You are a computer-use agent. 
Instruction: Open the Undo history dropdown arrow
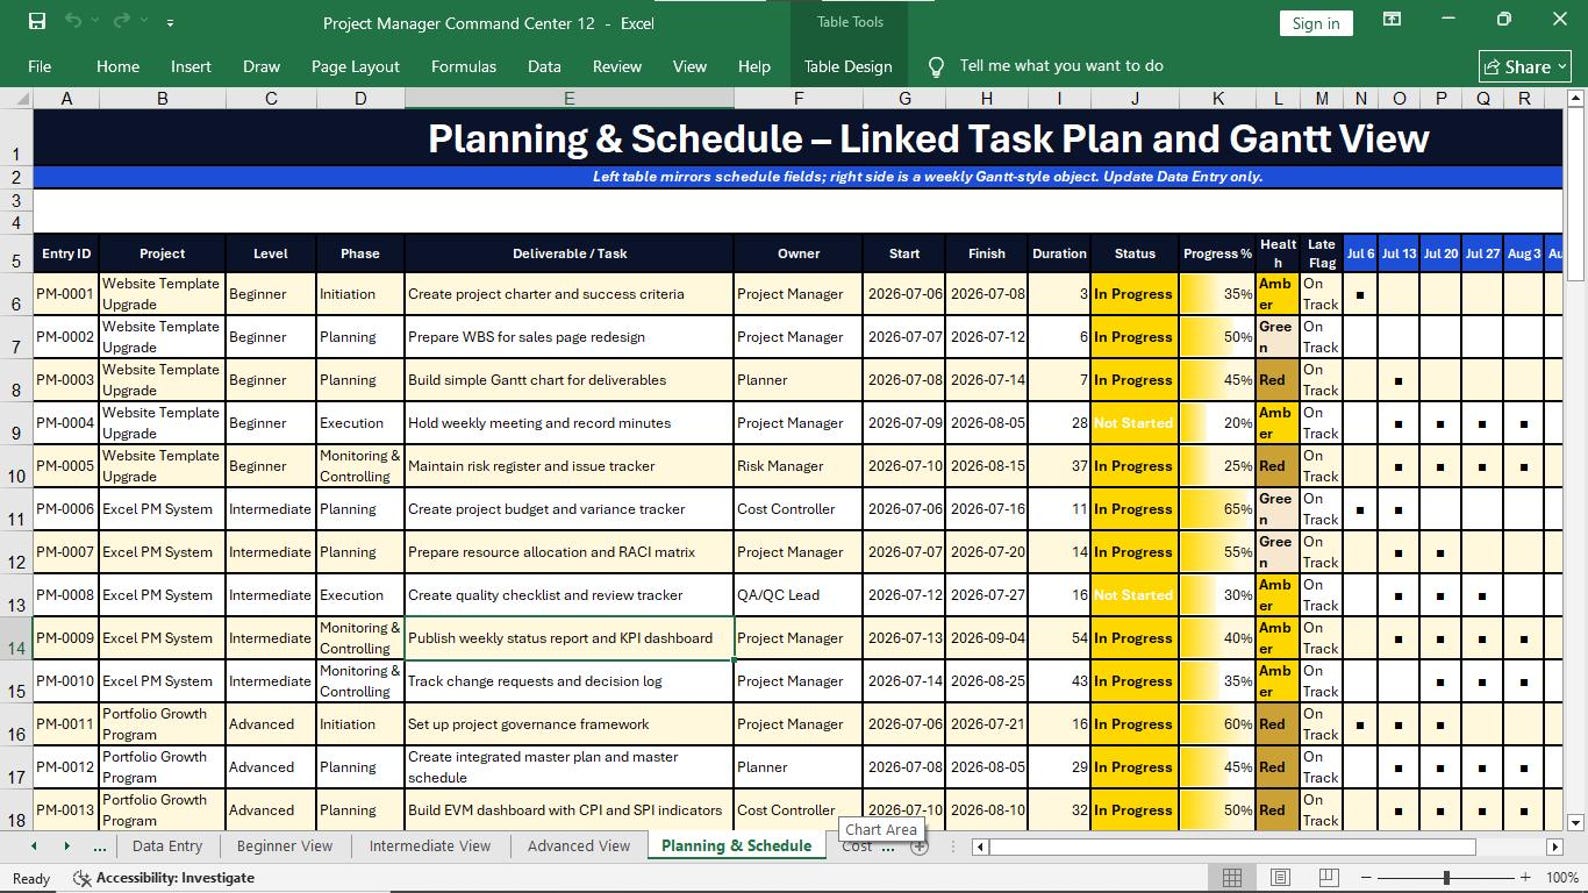(96, 21)
